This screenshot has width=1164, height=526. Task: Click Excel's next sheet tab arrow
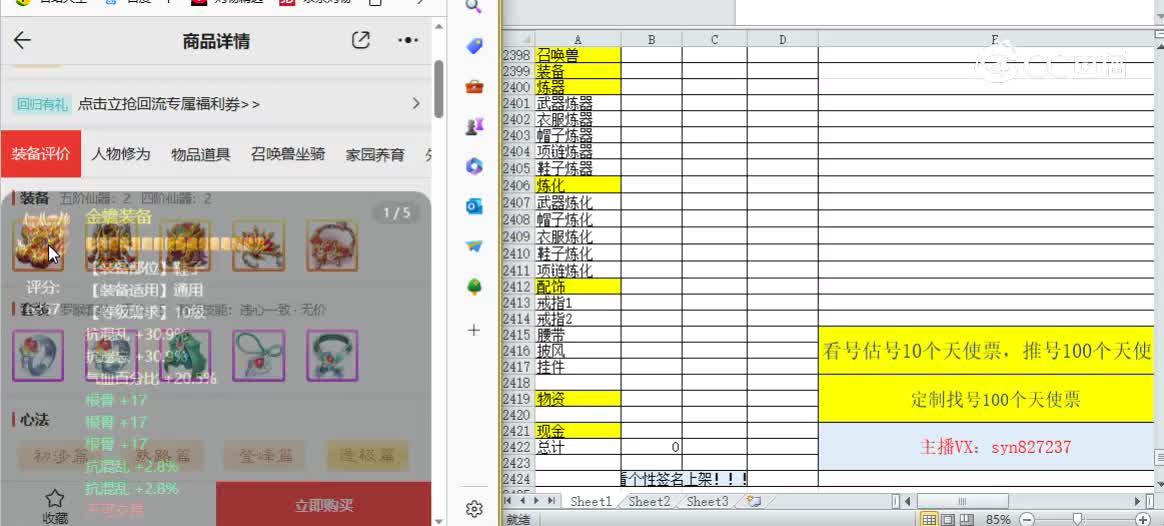(x=537, y=502)
